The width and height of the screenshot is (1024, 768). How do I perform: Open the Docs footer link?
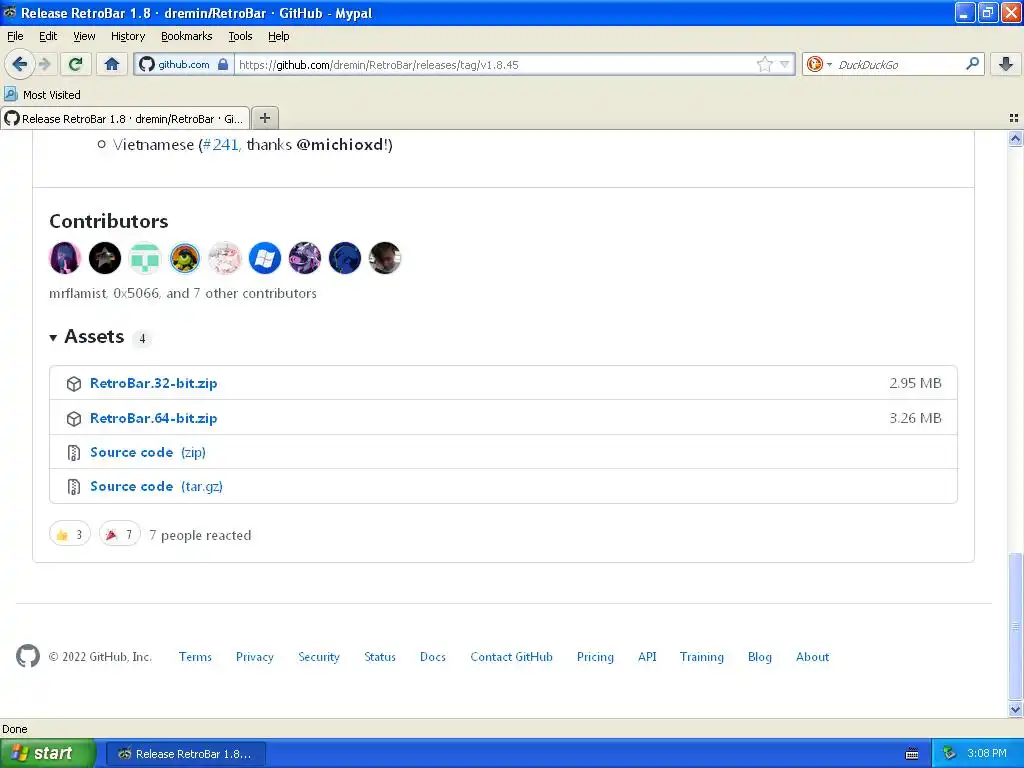[x=432, y=657]
